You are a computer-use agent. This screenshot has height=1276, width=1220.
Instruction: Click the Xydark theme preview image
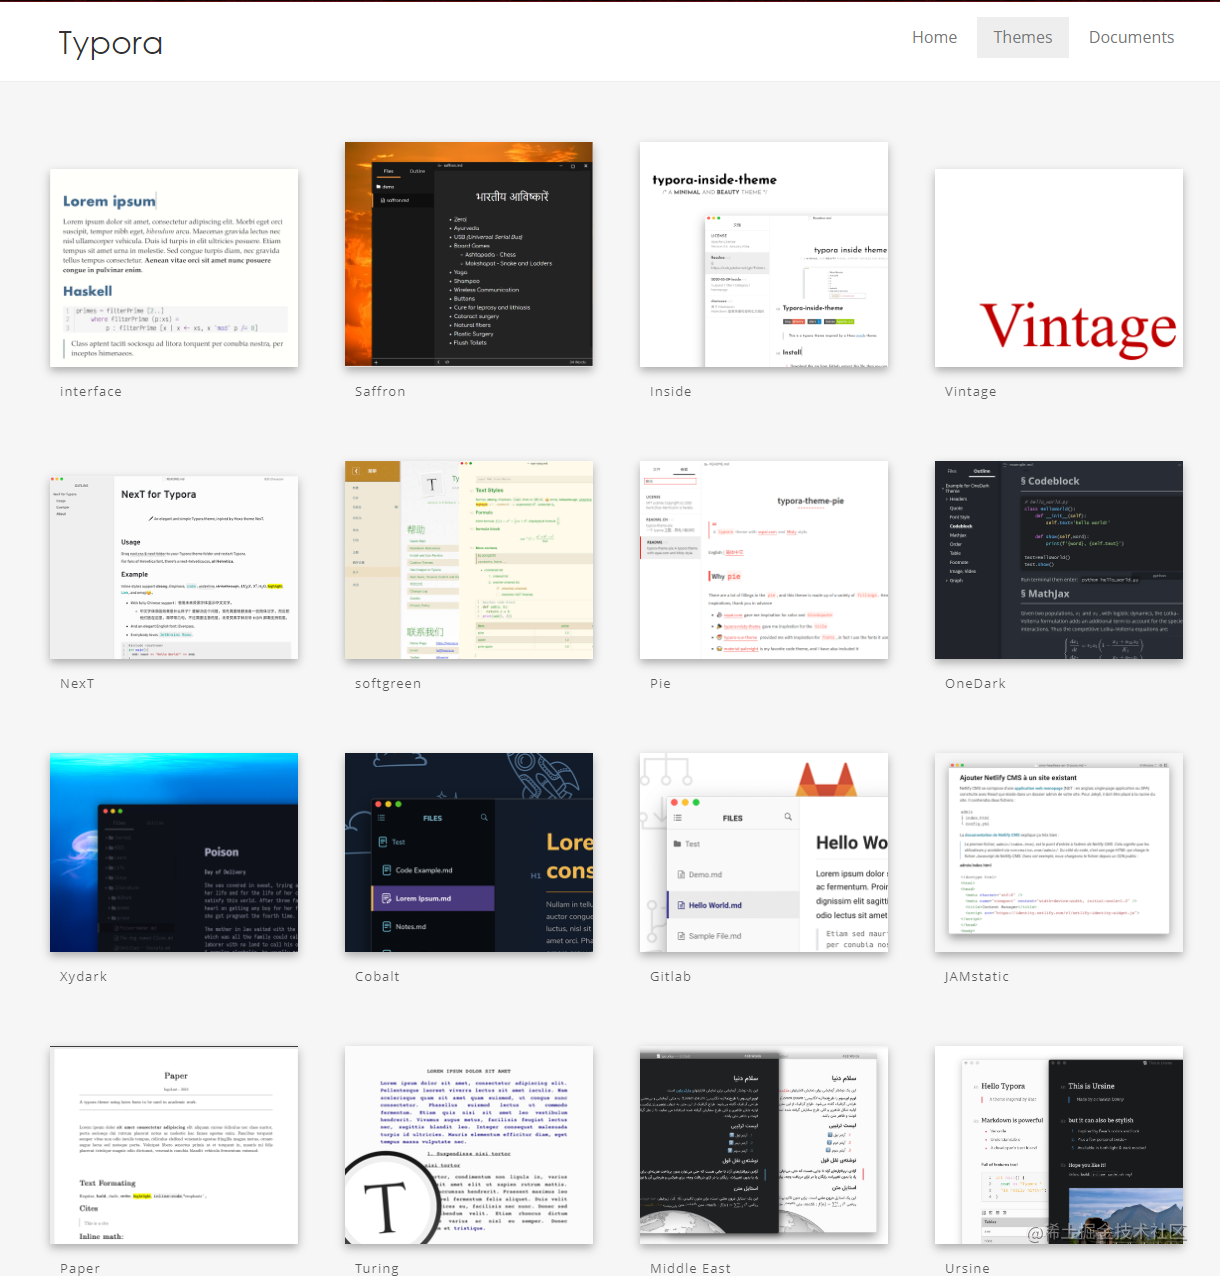(x=174, y=852)
